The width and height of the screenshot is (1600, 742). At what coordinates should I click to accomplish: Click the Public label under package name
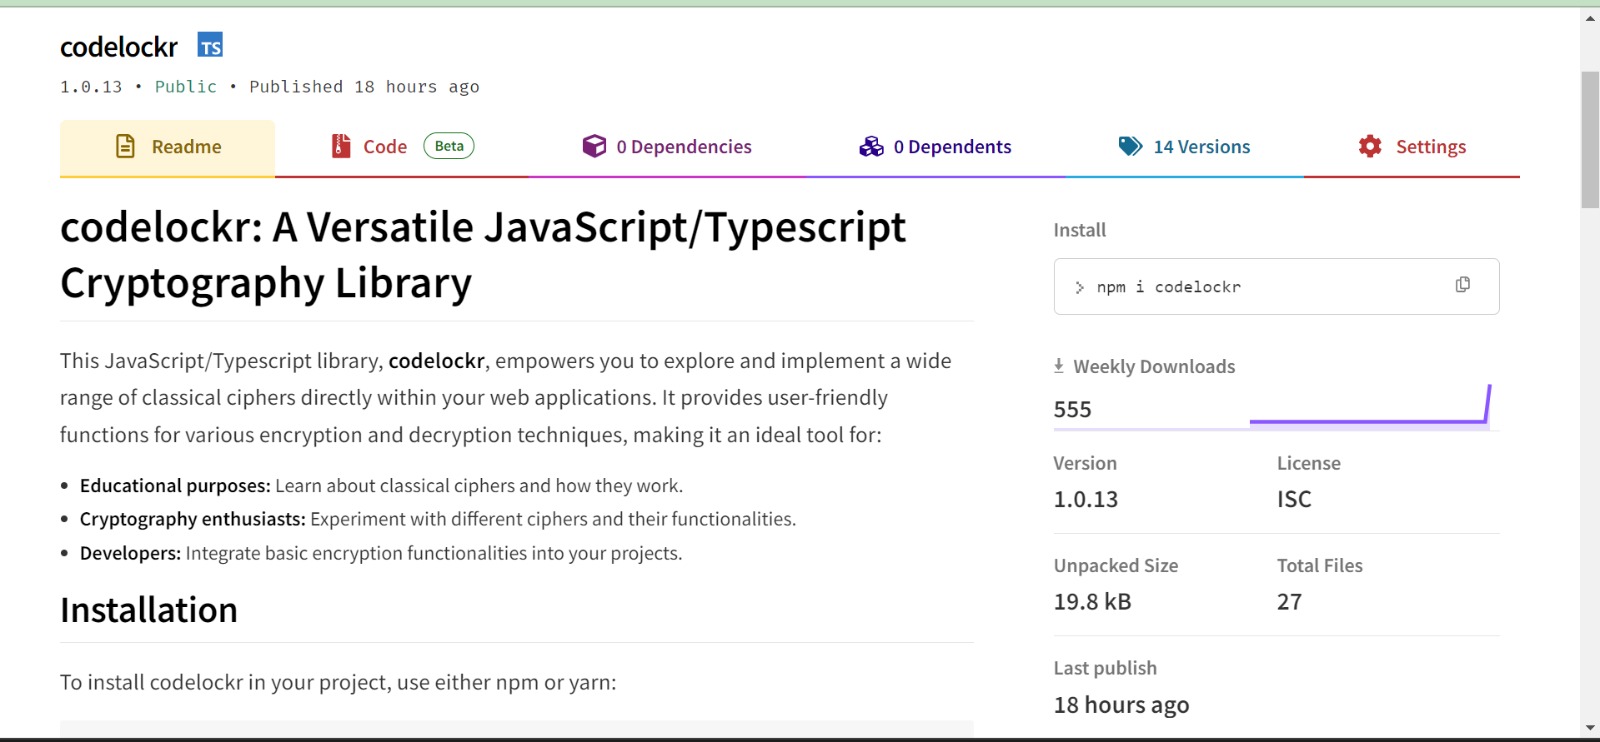[186, 87]
